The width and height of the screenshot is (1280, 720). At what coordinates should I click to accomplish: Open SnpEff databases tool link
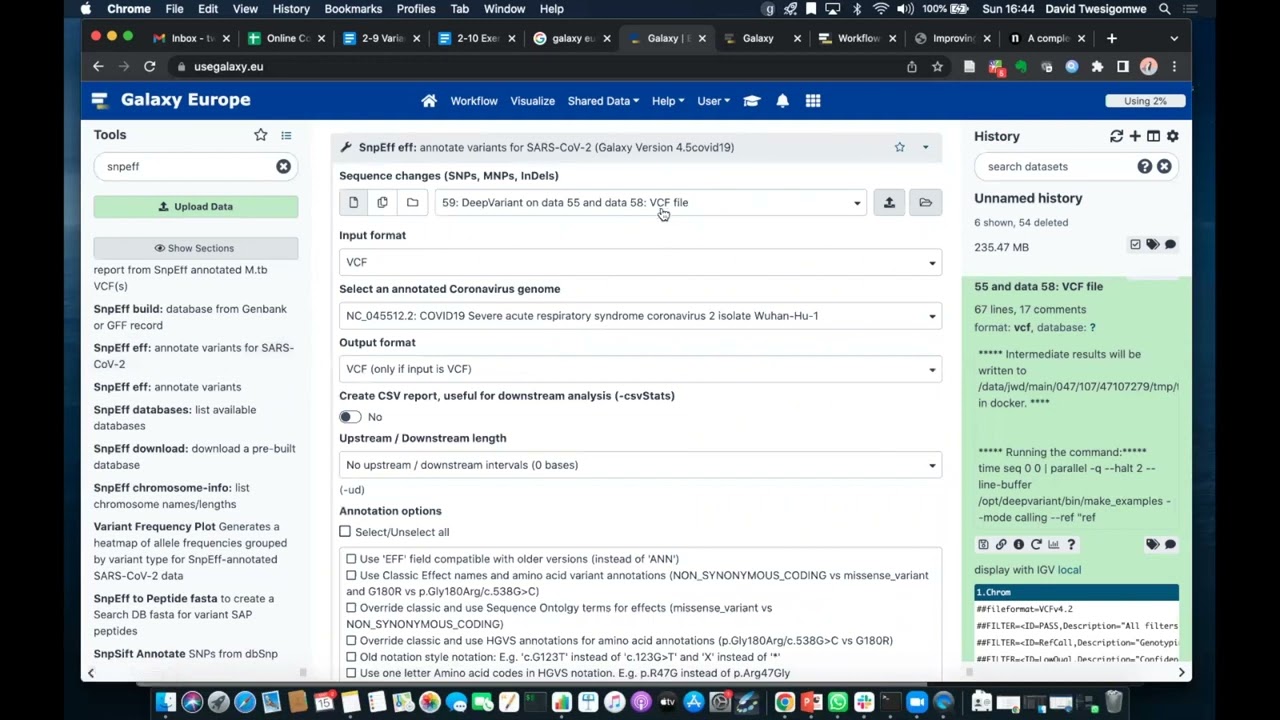pos(175,418)
